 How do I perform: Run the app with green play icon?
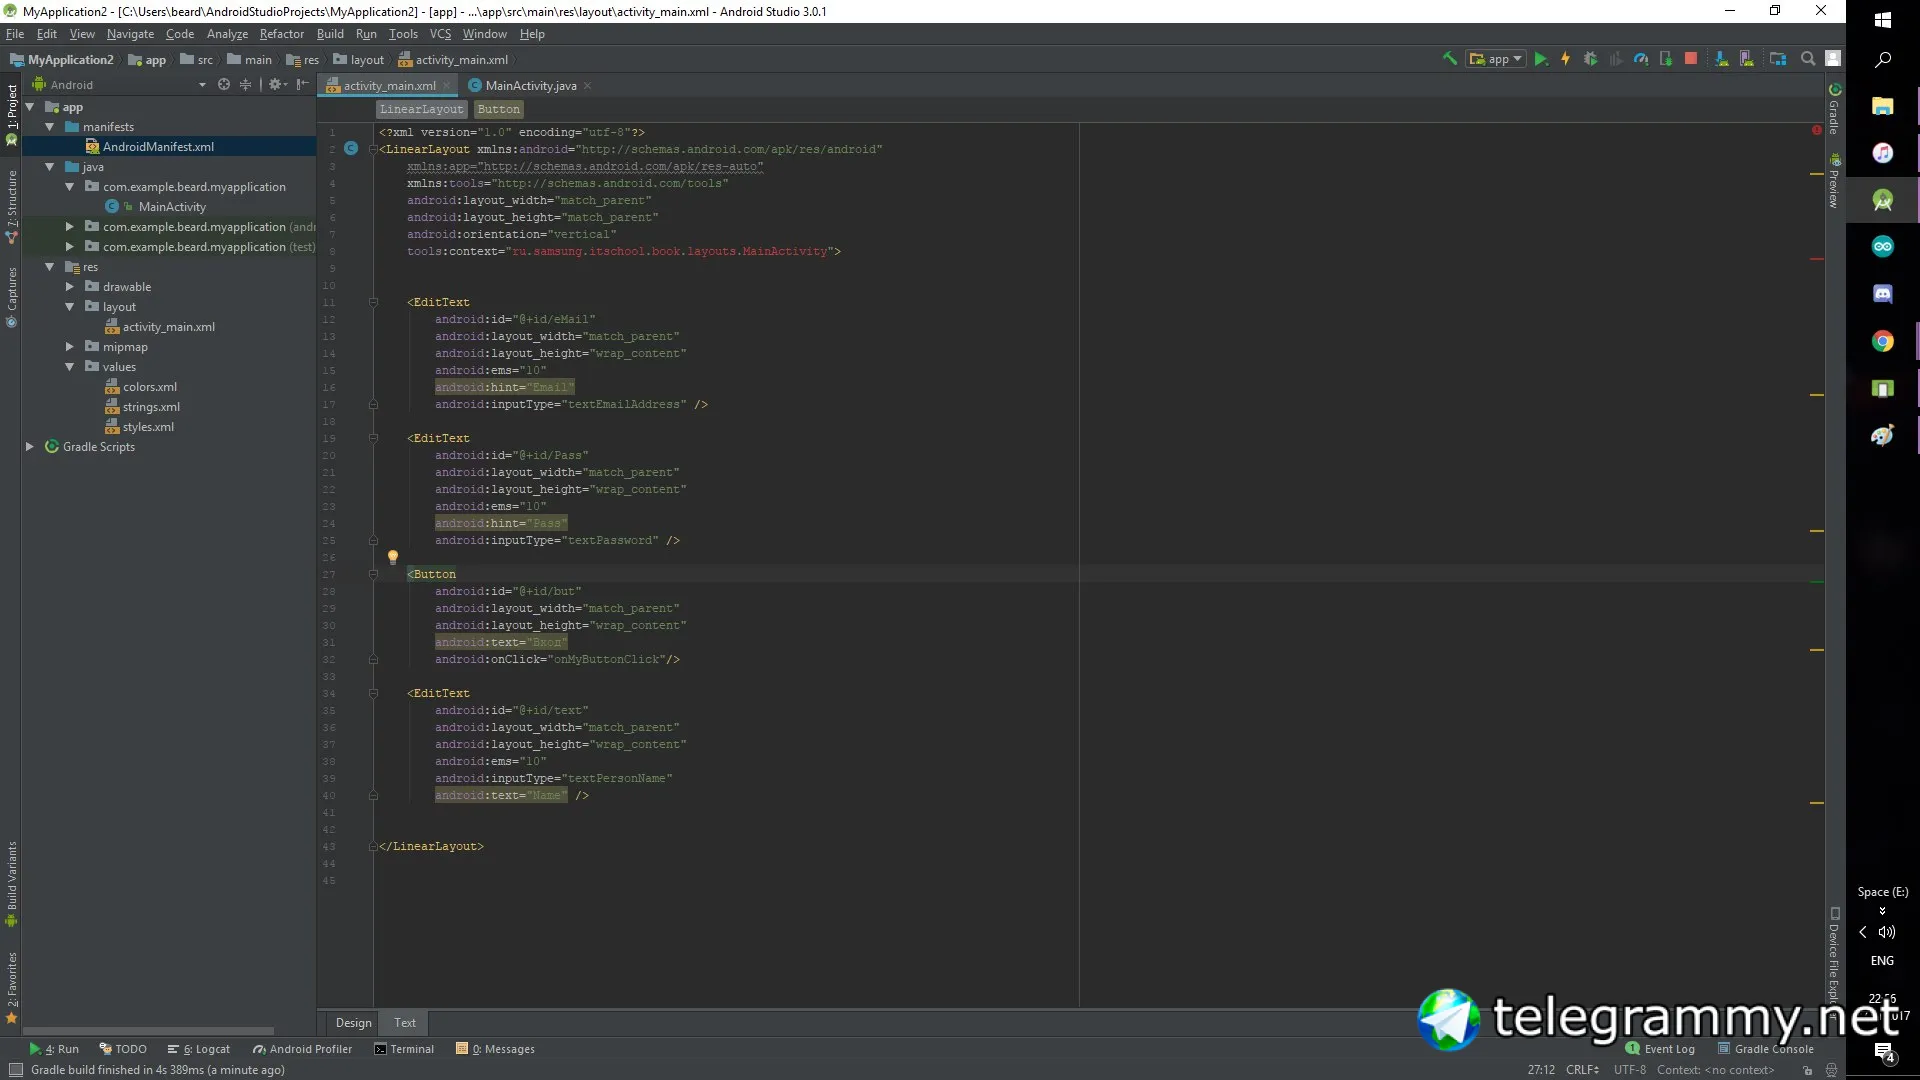click(1541, 59)
